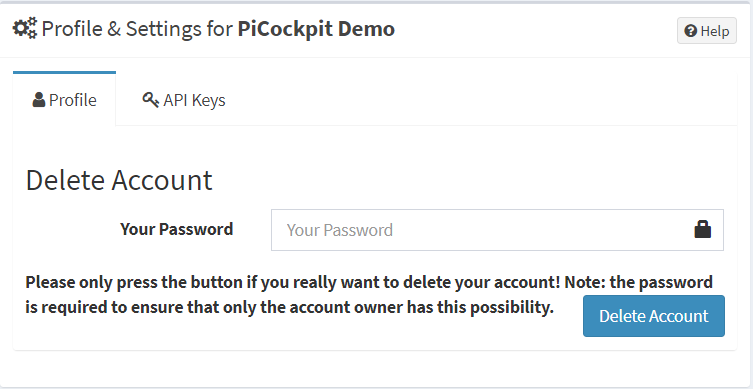Click the gears icon beside Profile & Settings
The height and width of the screenshot is (389, 753).
(24, 28)
